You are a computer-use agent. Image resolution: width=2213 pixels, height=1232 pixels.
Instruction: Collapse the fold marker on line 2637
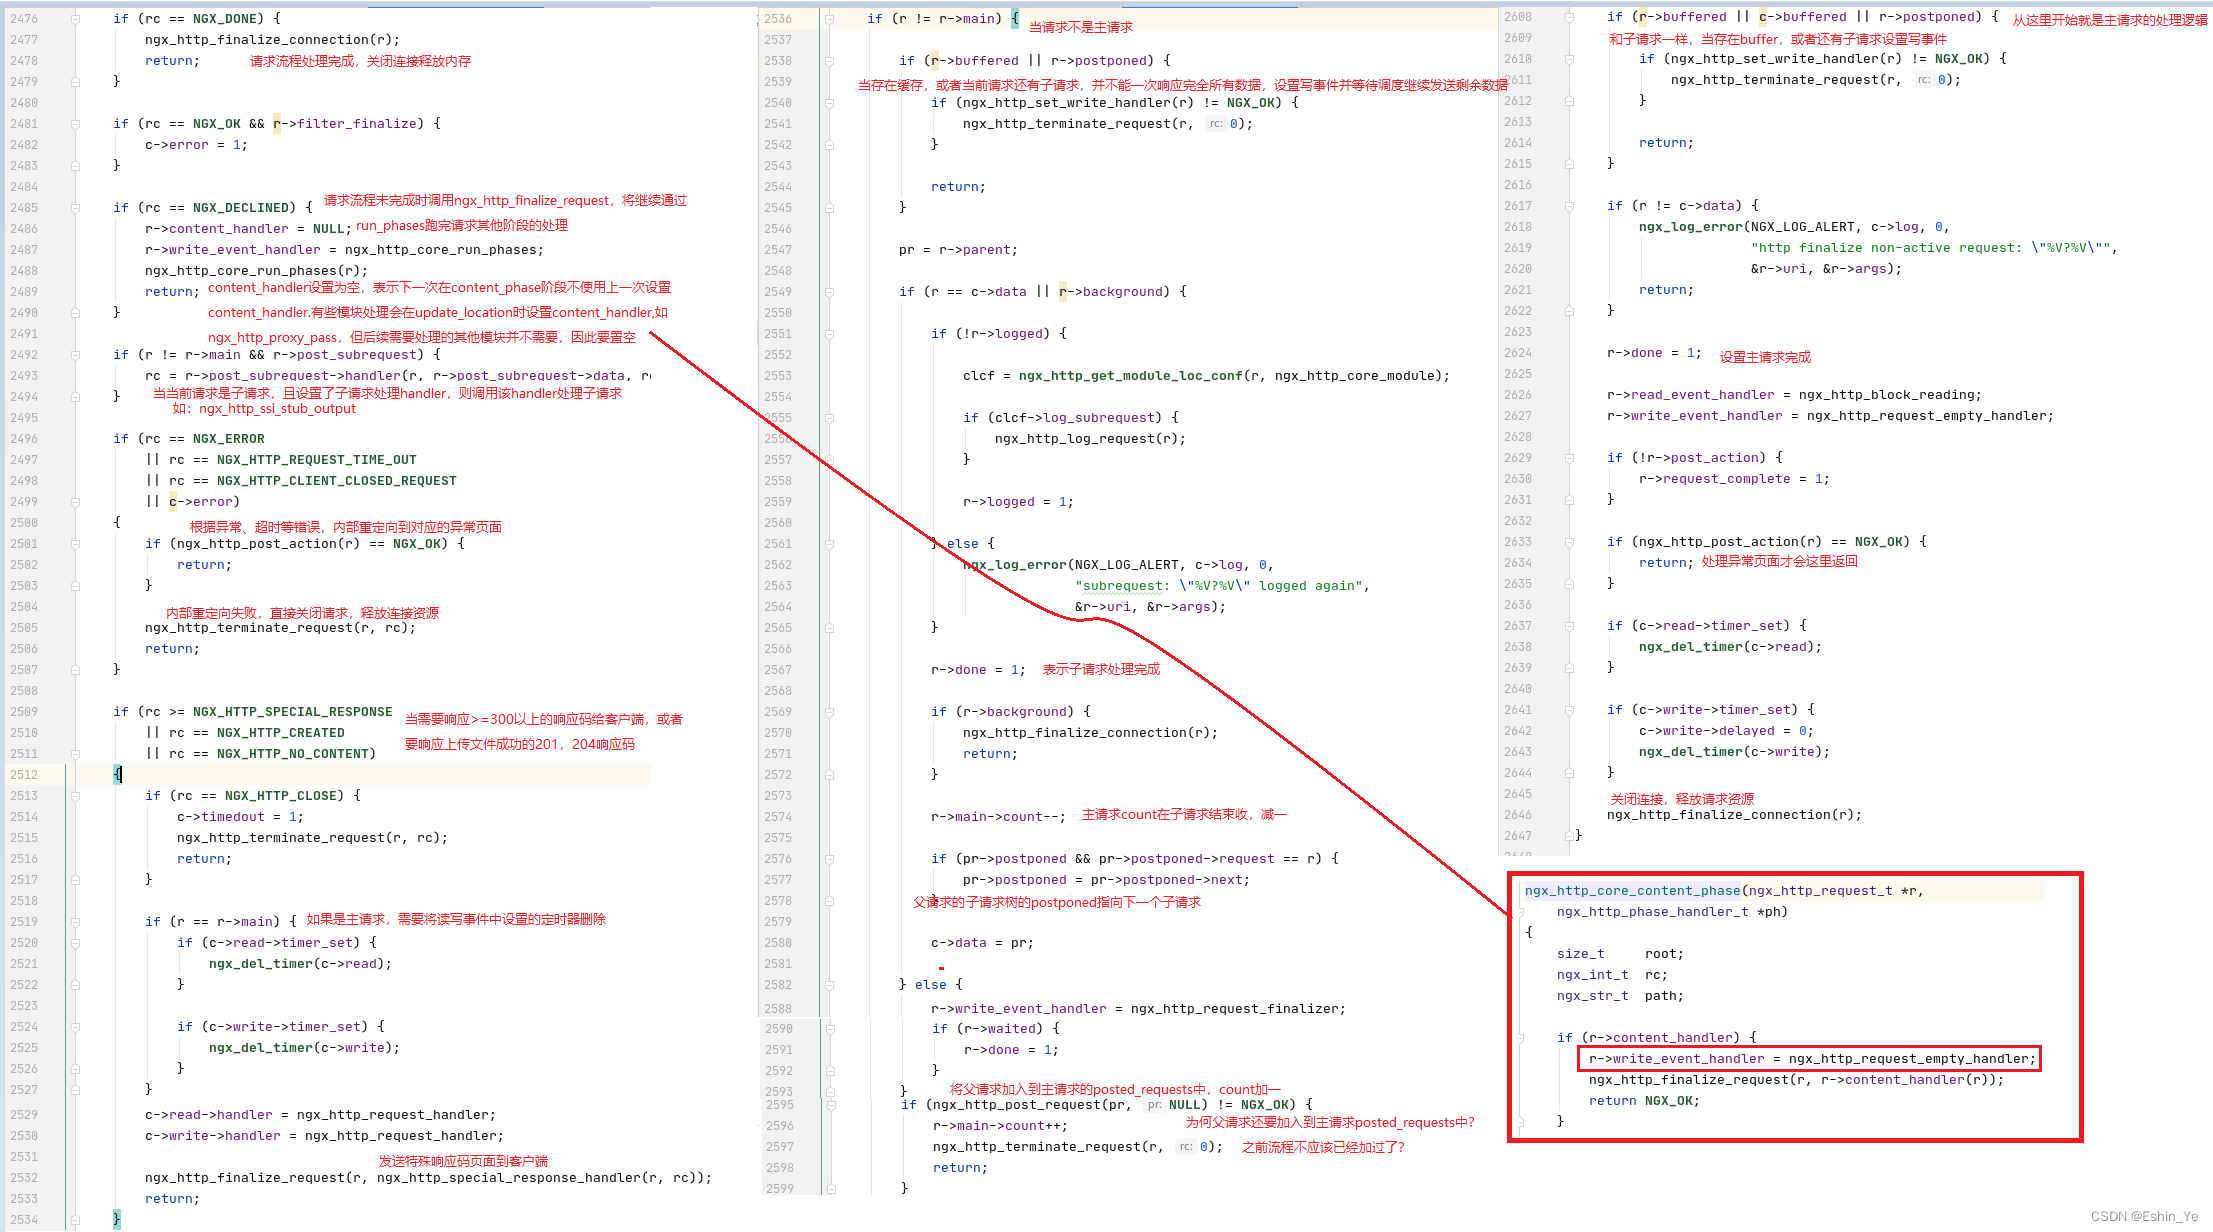click(1569, 626)
